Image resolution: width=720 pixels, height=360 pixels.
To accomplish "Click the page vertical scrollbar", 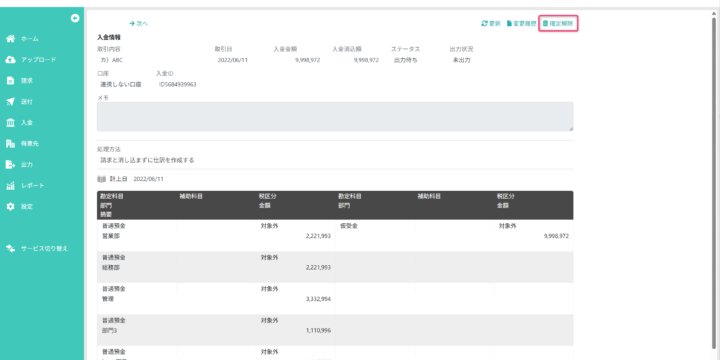I will point(714,184).
